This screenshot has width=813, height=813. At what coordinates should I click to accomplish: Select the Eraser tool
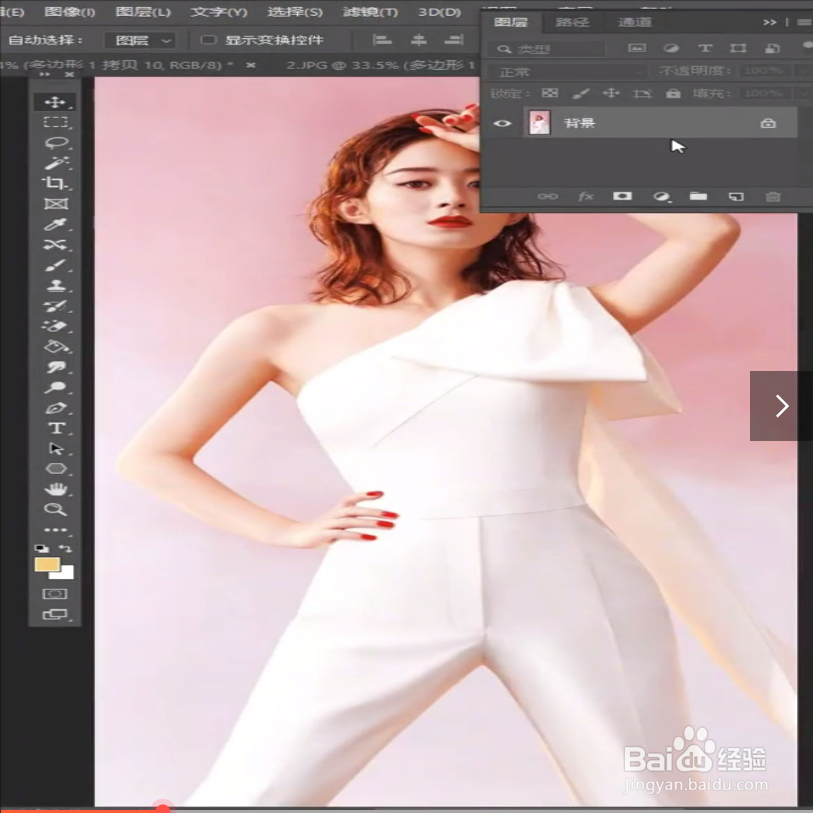pos(55,326)
